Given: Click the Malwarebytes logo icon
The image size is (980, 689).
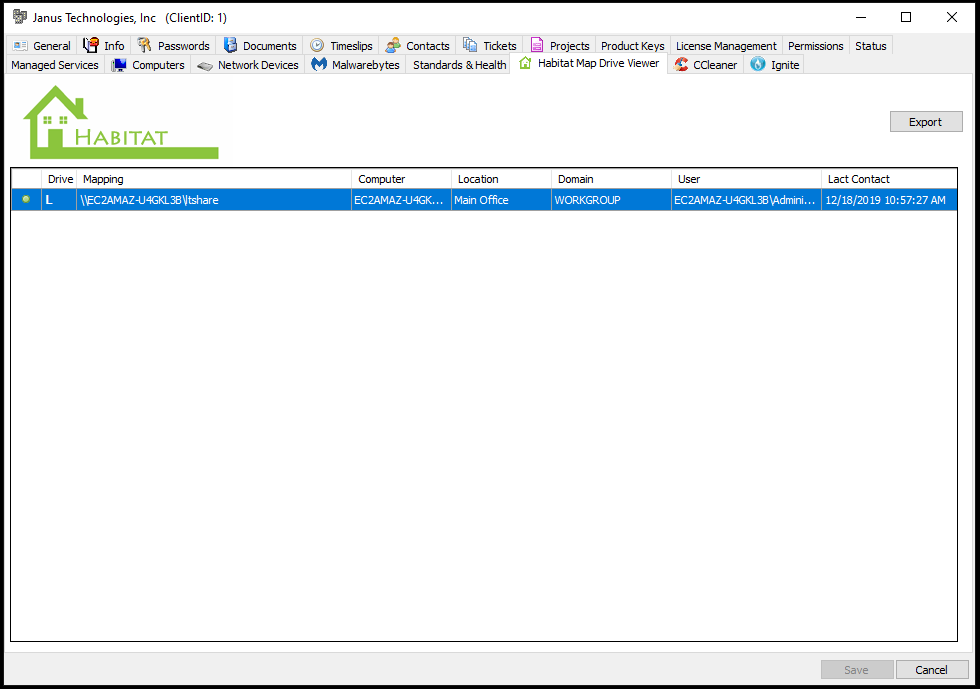Looking at the screenshot, I should pos(319,65).
